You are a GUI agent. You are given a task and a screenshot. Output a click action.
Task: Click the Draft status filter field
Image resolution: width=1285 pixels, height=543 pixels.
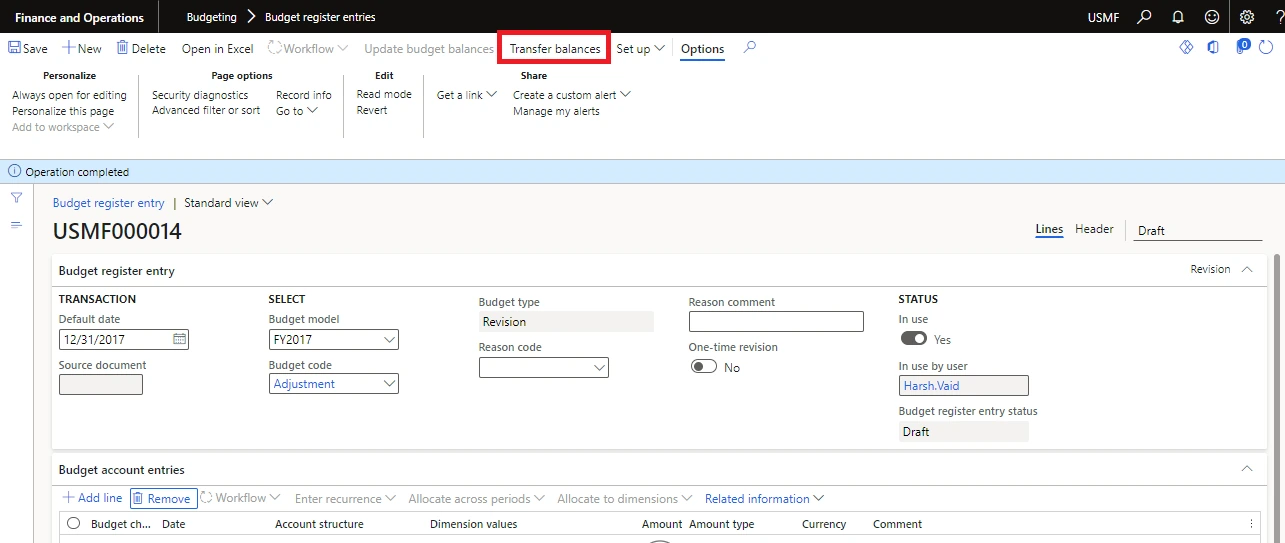point(1198,230)
